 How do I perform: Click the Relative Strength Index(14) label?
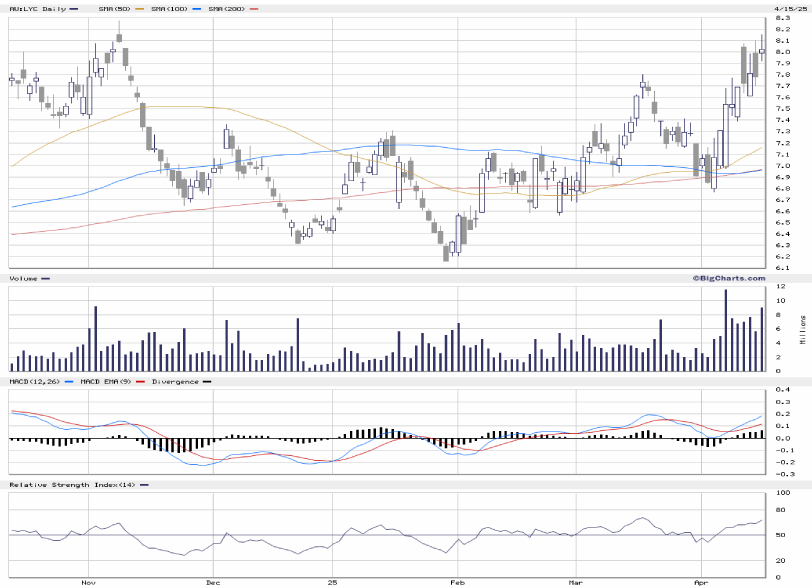pos(72,484)
